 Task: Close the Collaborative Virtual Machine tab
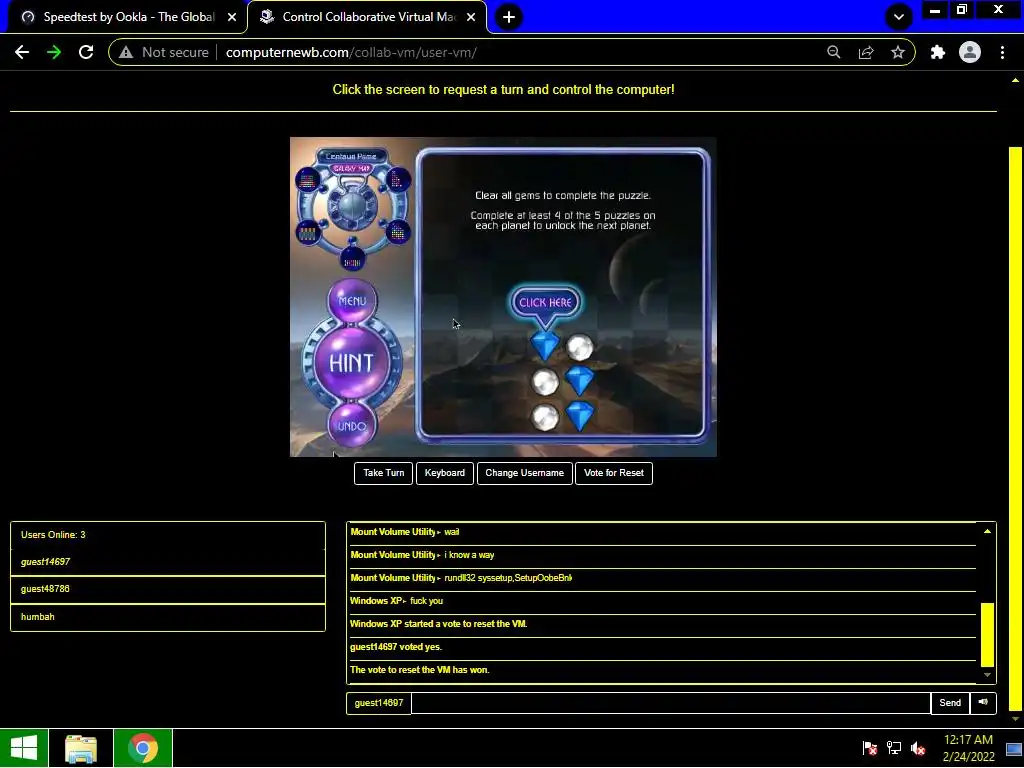[x=471, y=17]
